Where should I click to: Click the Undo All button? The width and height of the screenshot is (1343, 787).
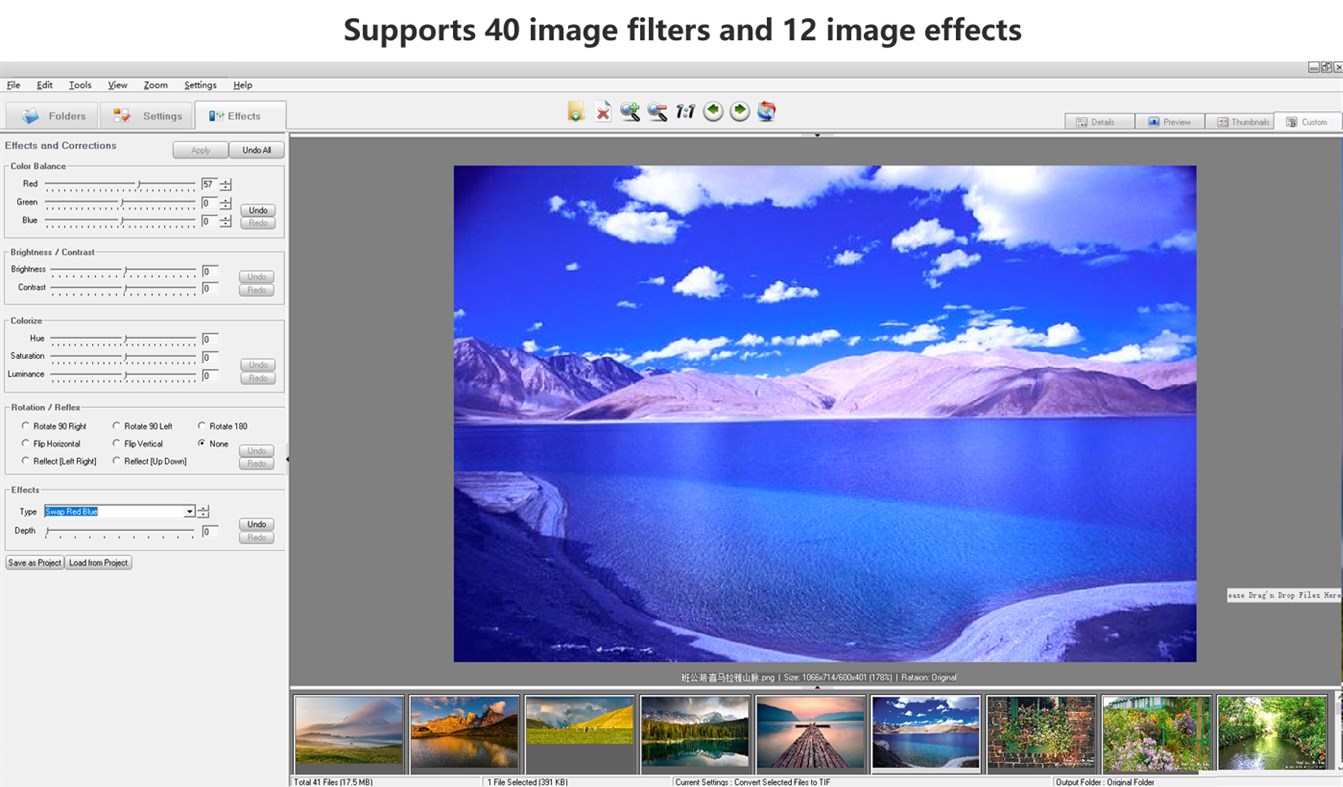pyautogui.click(x=256, y=149)
